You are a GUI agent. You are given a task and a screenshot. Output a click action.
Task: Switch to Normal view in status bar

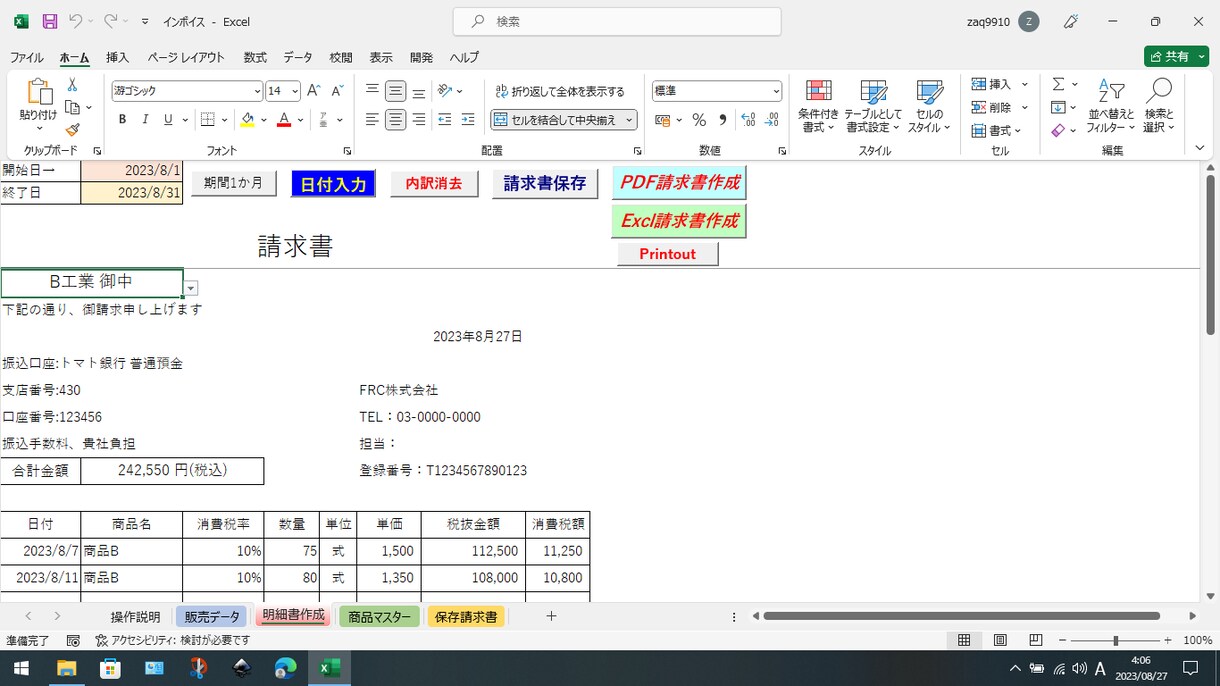964,640
